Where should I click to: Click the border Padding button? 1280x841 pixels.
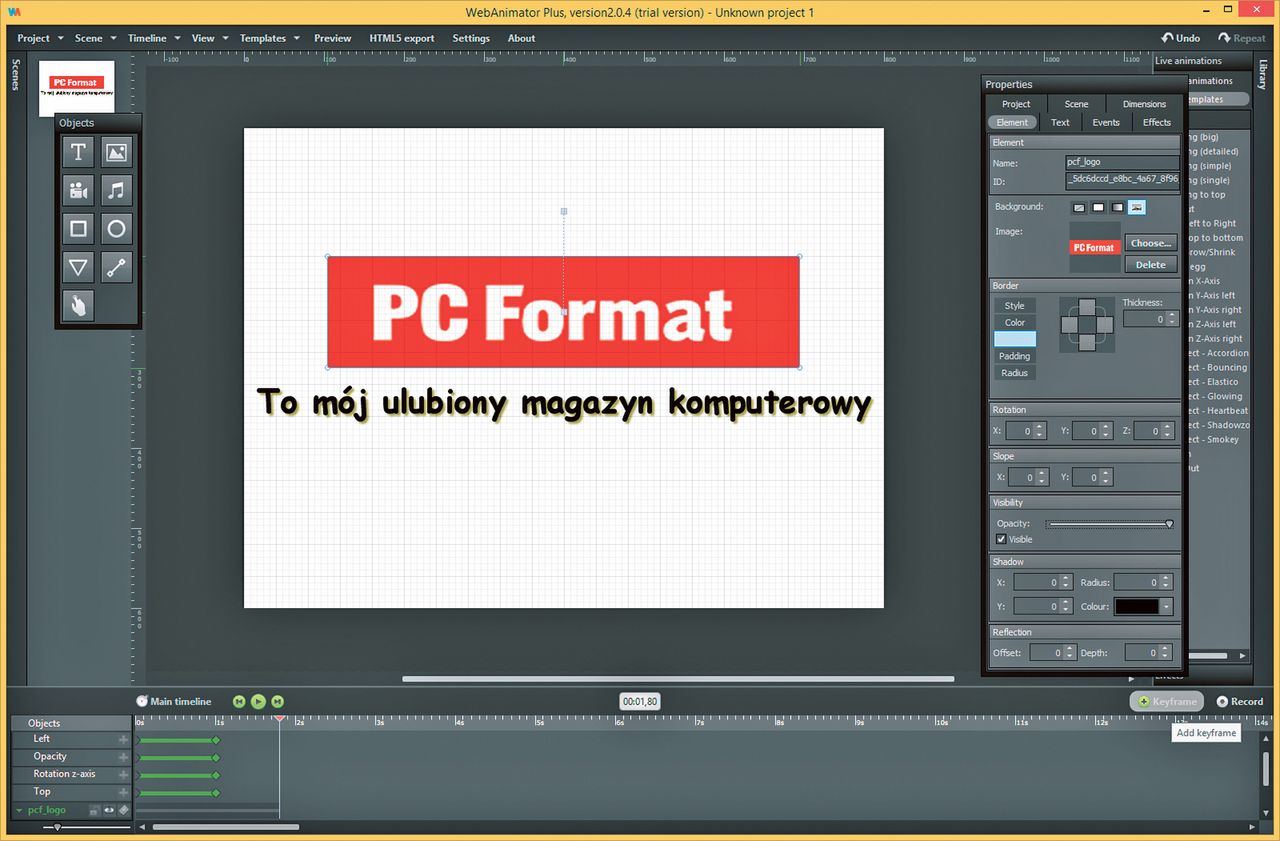point(1015,356)
